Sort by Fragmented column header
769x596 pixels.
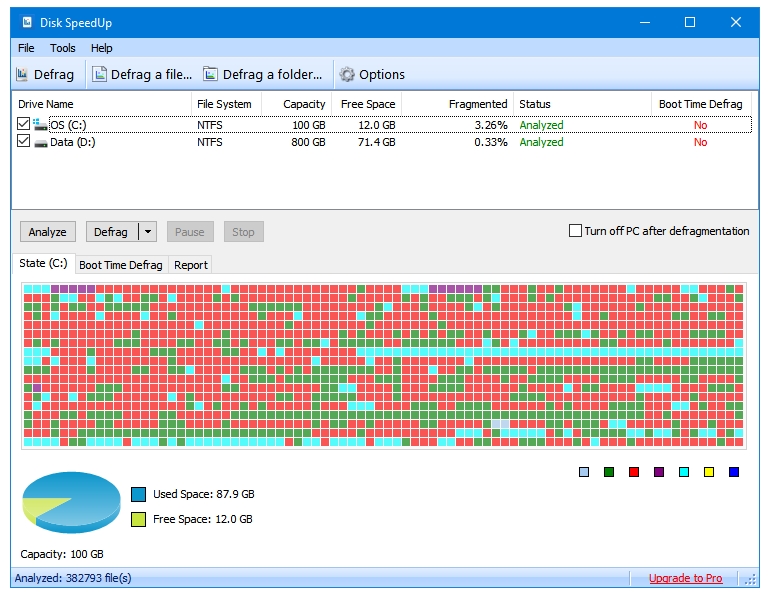(458, 104)
